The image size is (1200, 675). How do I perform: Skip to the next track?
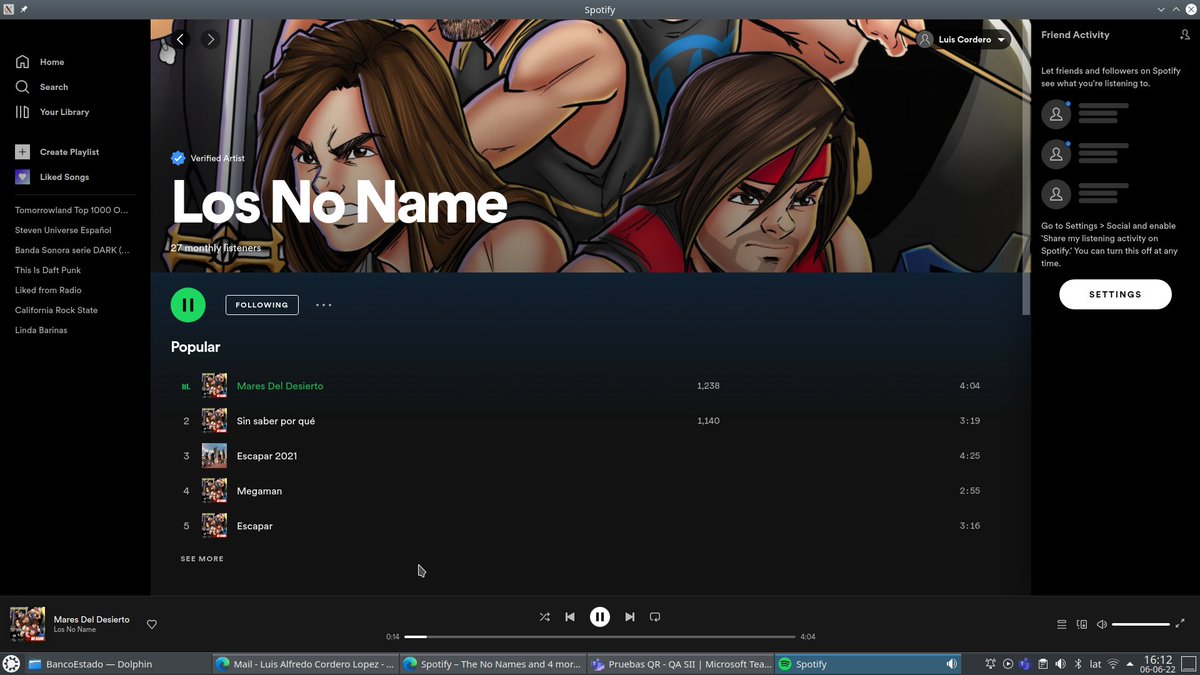tap(629, 617)
